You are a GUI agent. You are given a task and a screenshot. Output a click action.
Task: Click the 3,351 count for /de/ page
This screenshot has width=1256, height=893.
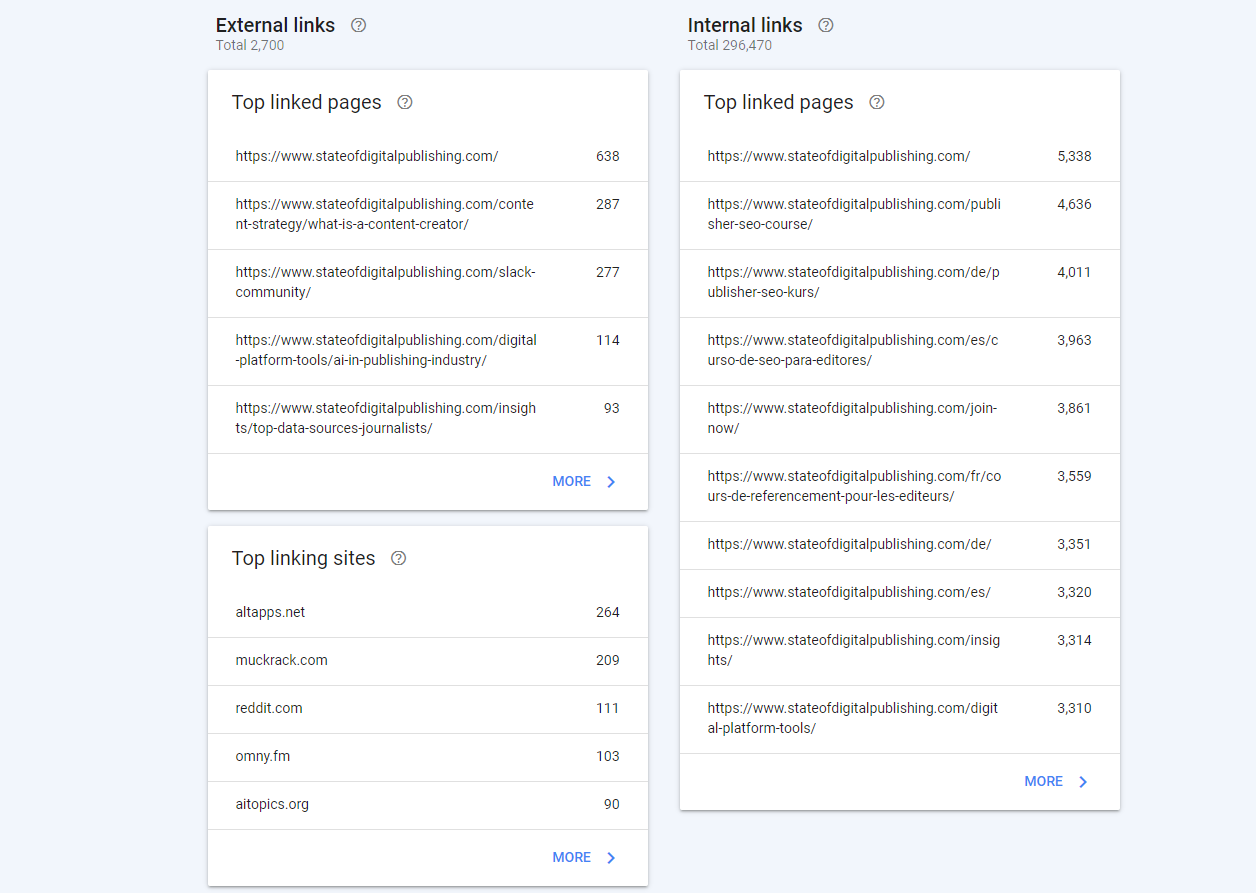[x=1074, y=544]
